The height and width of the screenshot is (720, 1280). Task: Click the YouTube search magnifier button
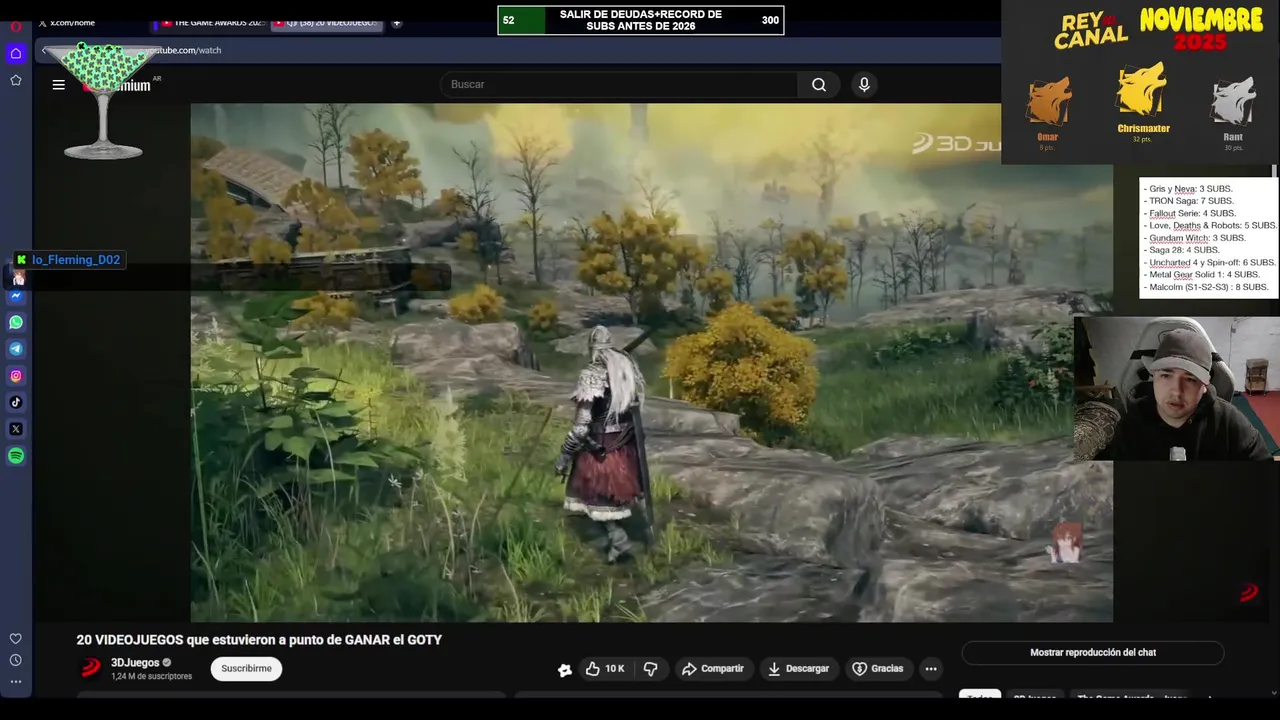point(819,85)
